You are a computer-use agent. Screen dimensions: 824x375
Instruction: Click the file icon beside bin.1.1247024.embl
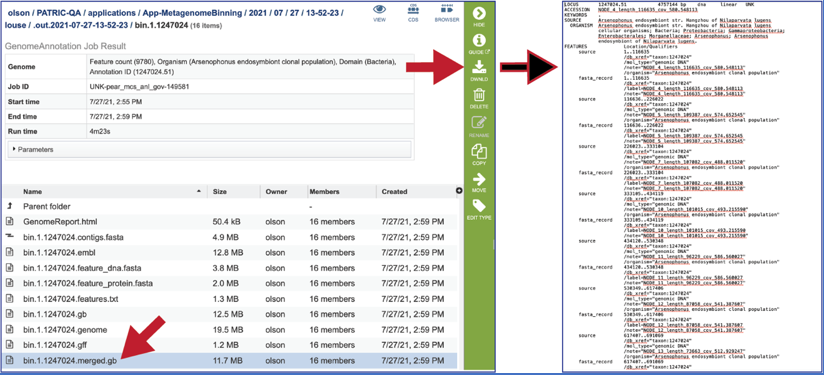click(9, 253)
